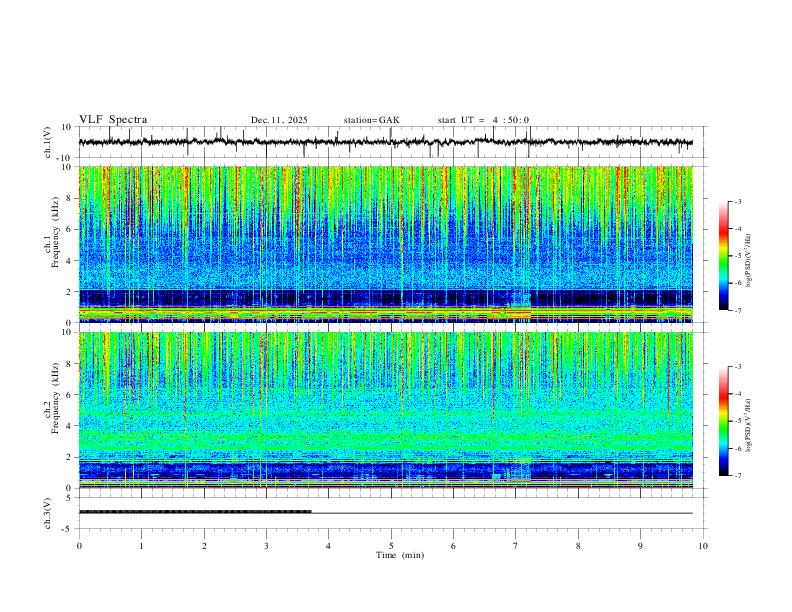Click the ch.2 colorbar 'log(PSD)(V²/Hz)' label
The height and width of the screenshot is (612, 792).
[749, 426]
